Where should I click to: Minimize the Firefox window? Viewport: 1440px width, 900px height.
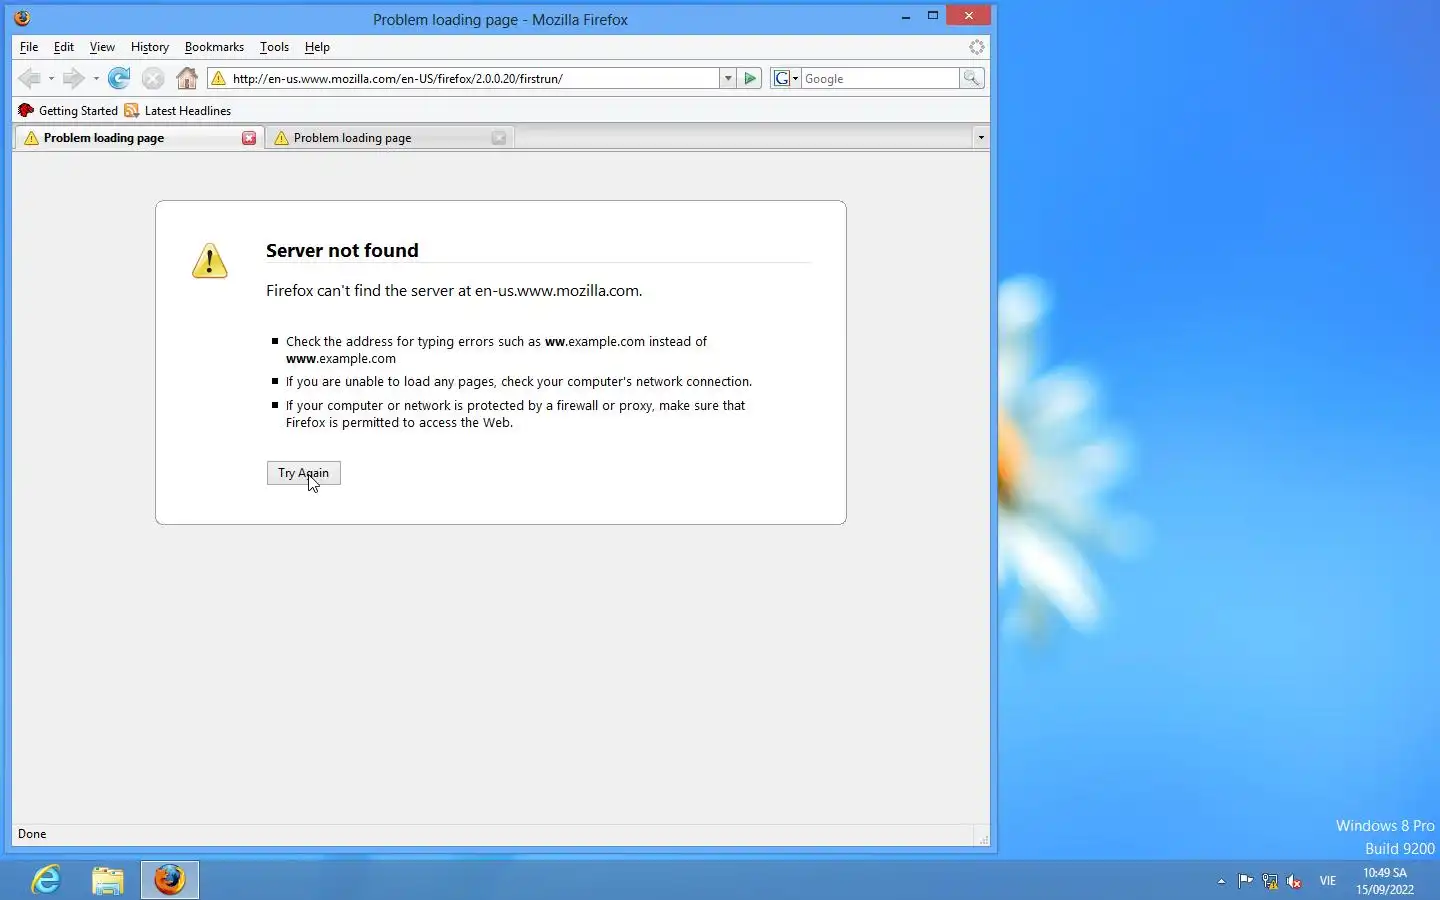[x=906, y=17]
